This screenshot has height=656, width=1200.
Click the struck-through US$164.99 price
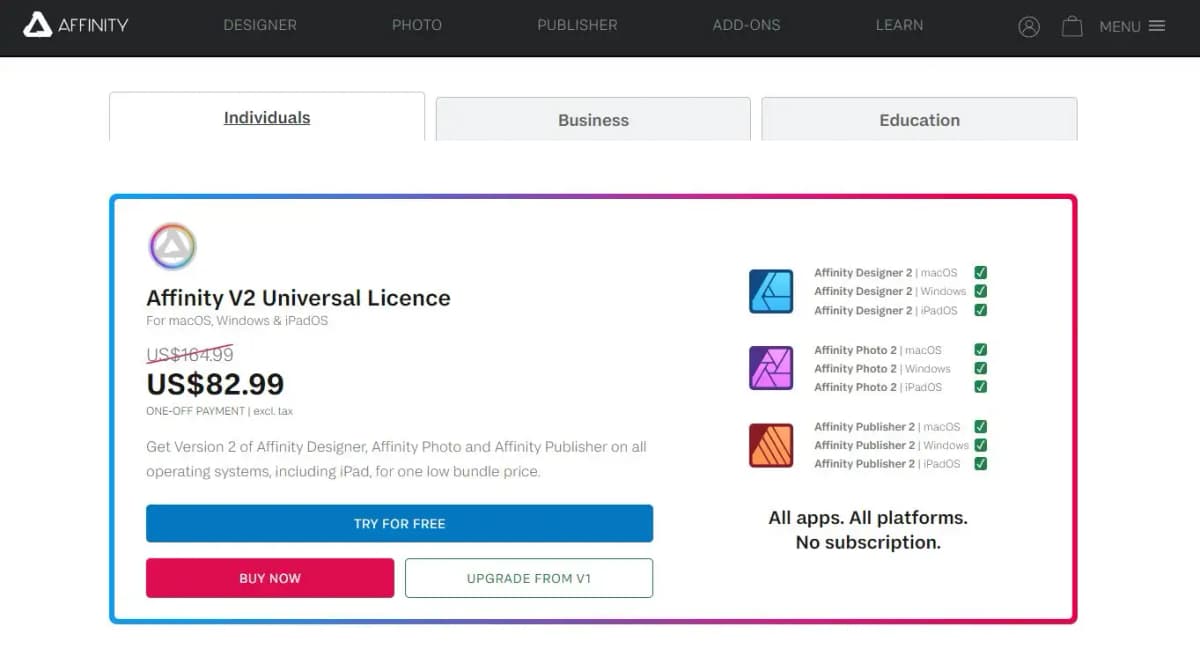pyautogui.click(x=190, y=354)
